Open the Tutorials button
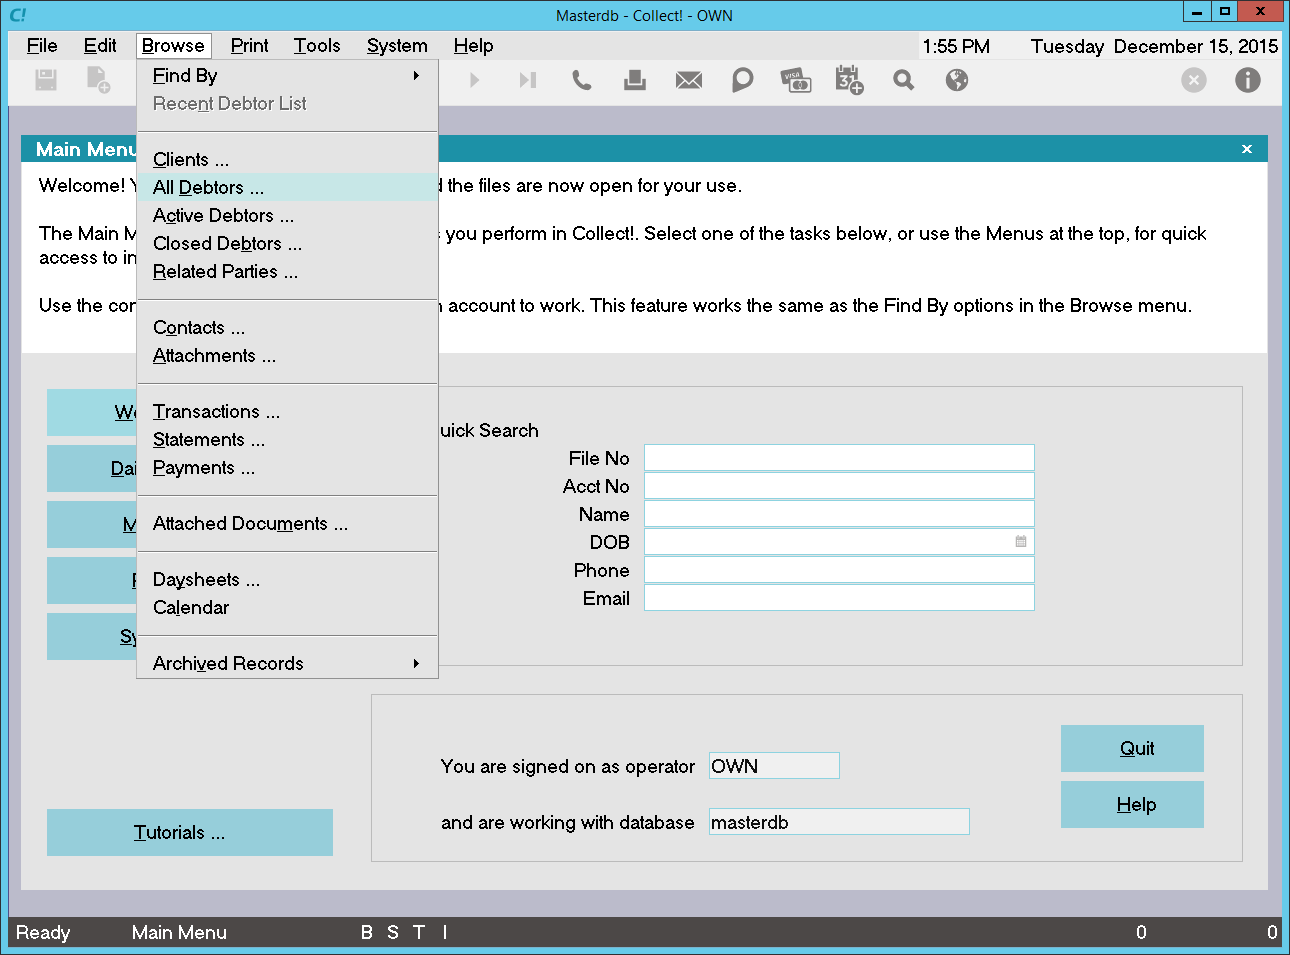 (x=189, y=833)
